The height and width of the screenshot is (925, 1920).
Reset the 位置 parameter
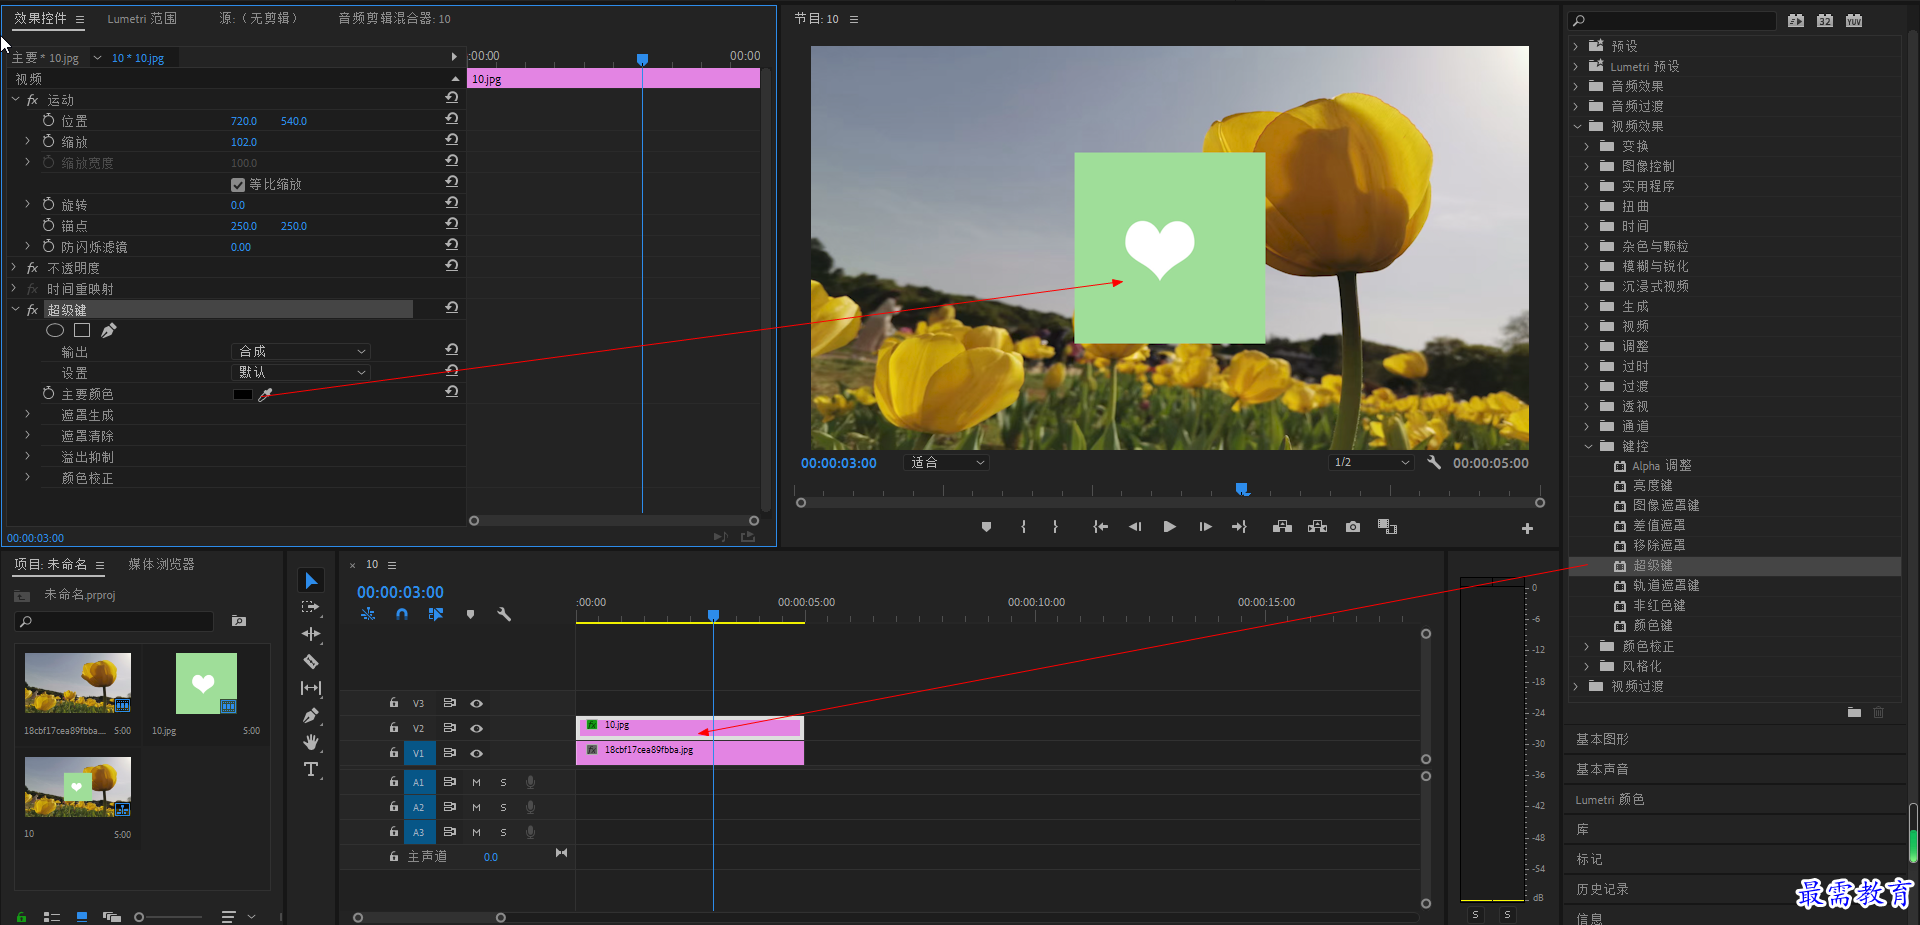[452, 119]
